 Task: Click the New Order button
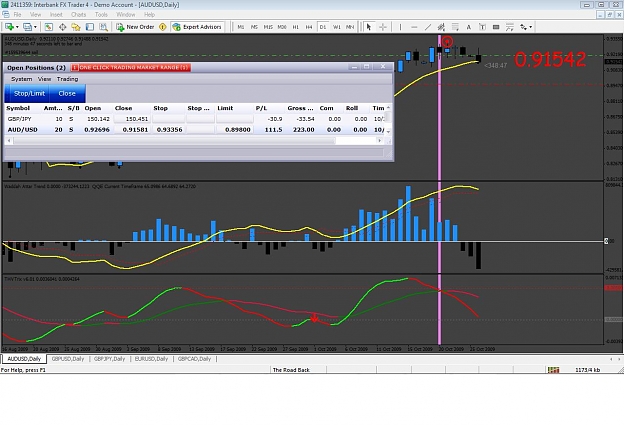135,27
